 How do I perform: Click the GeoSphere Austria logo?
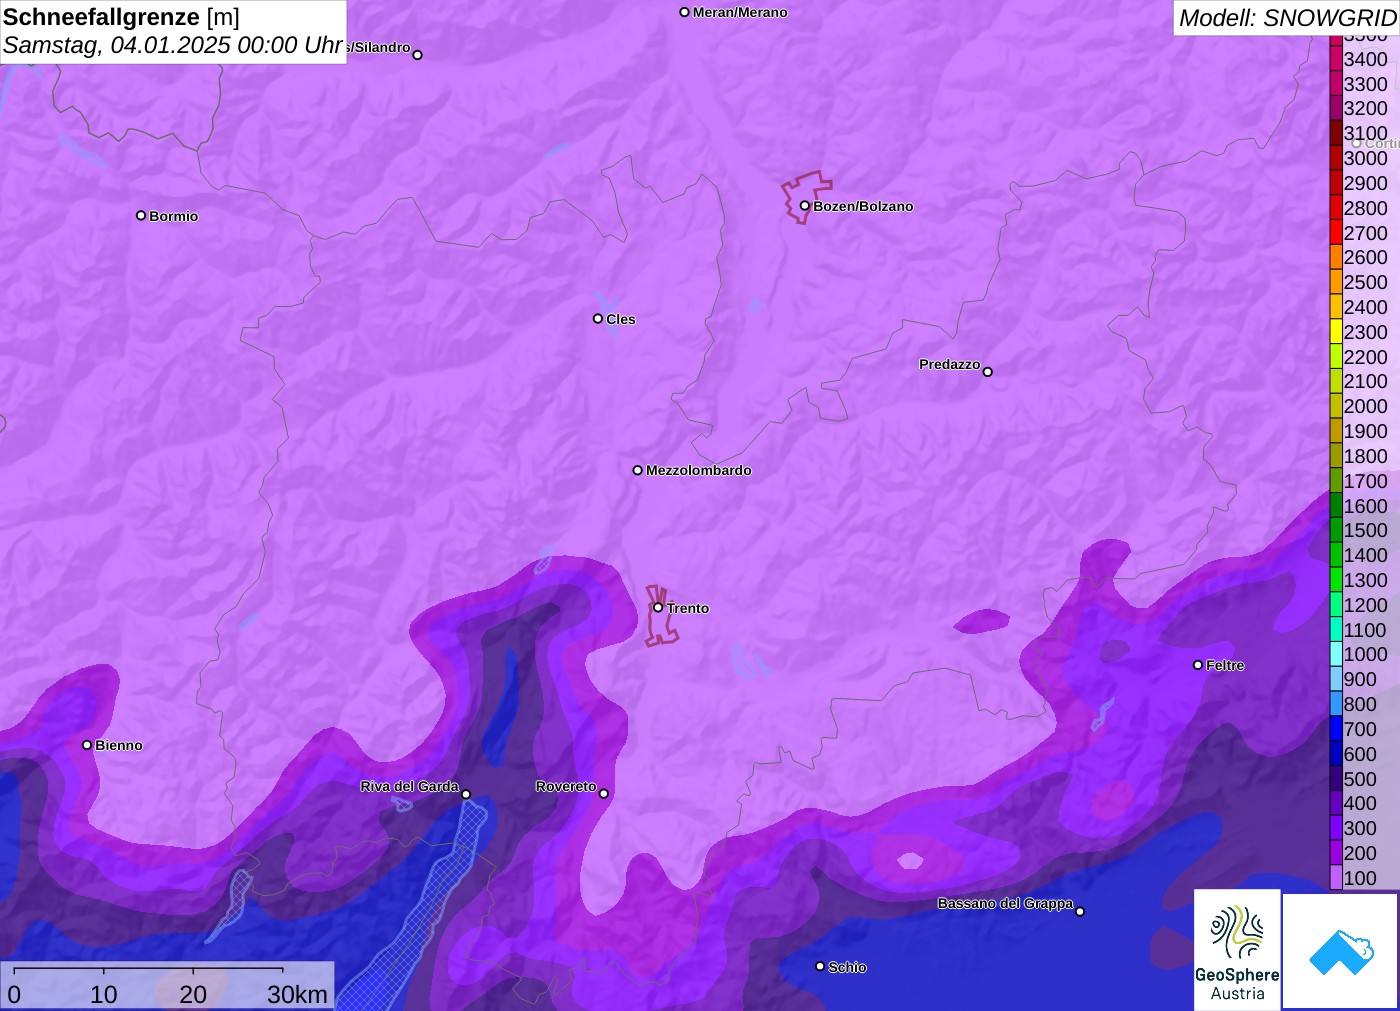(1237, 949)
